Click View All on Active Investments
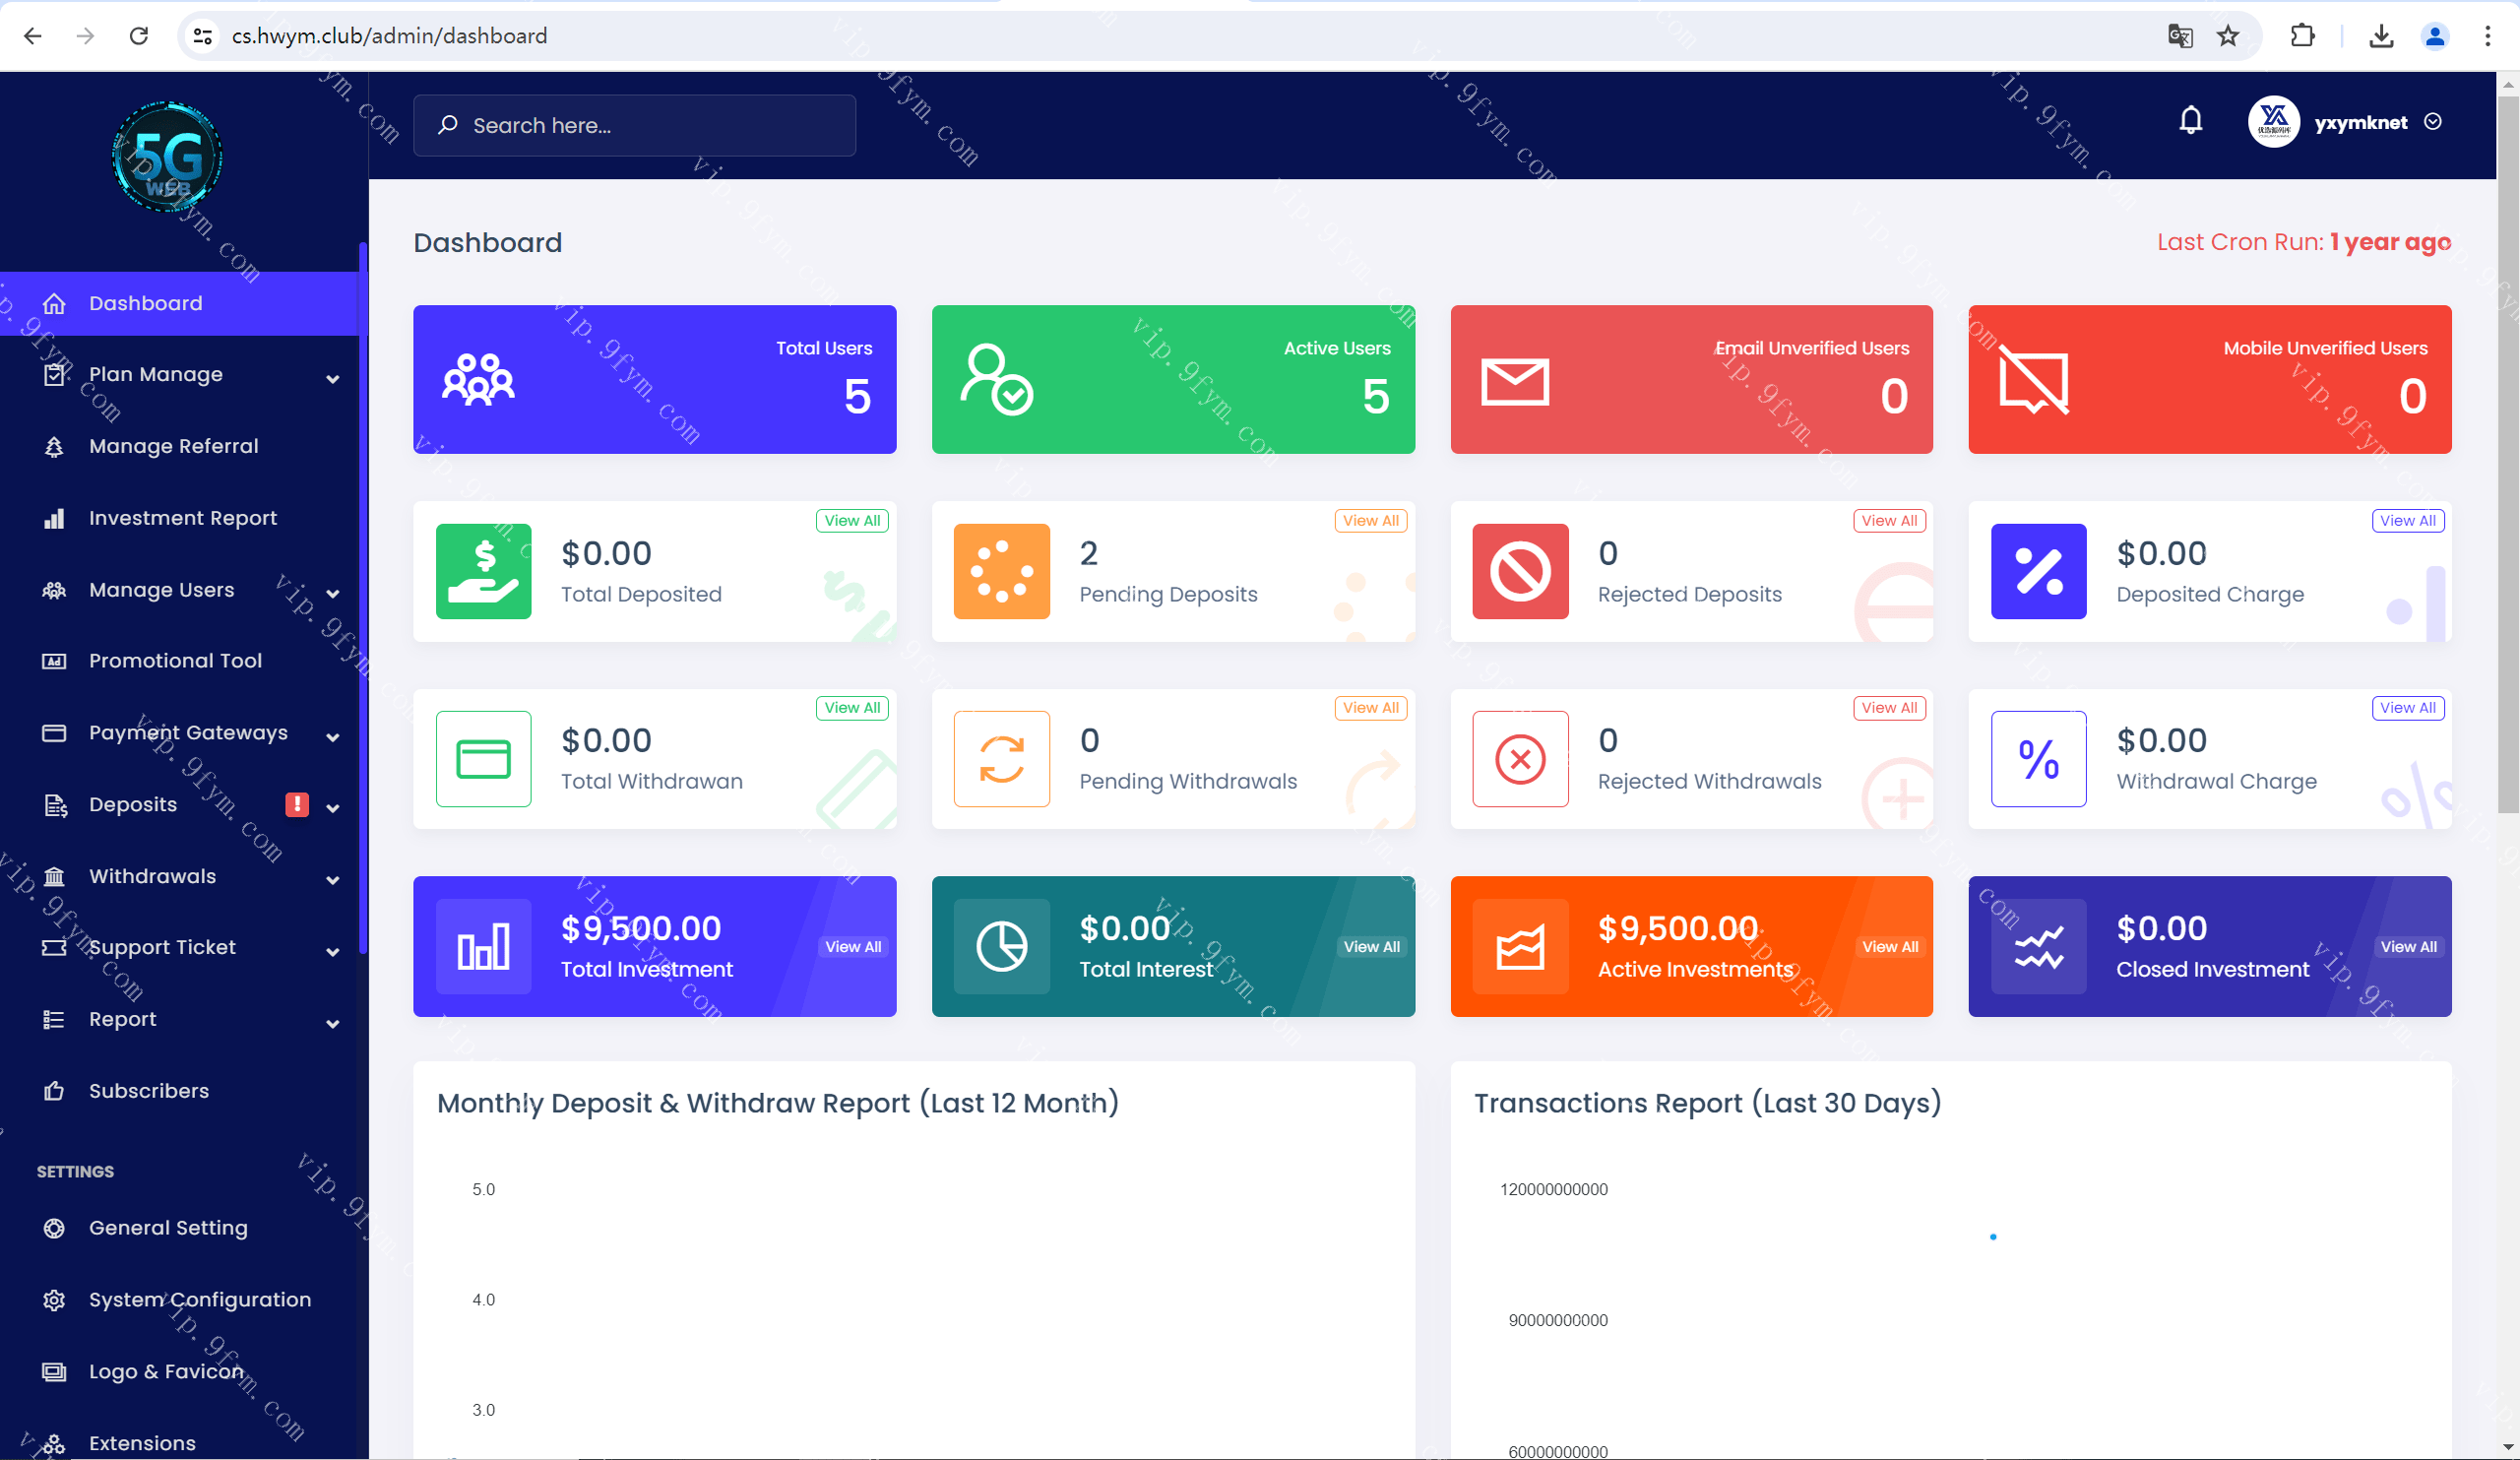 coord(1889,947)
